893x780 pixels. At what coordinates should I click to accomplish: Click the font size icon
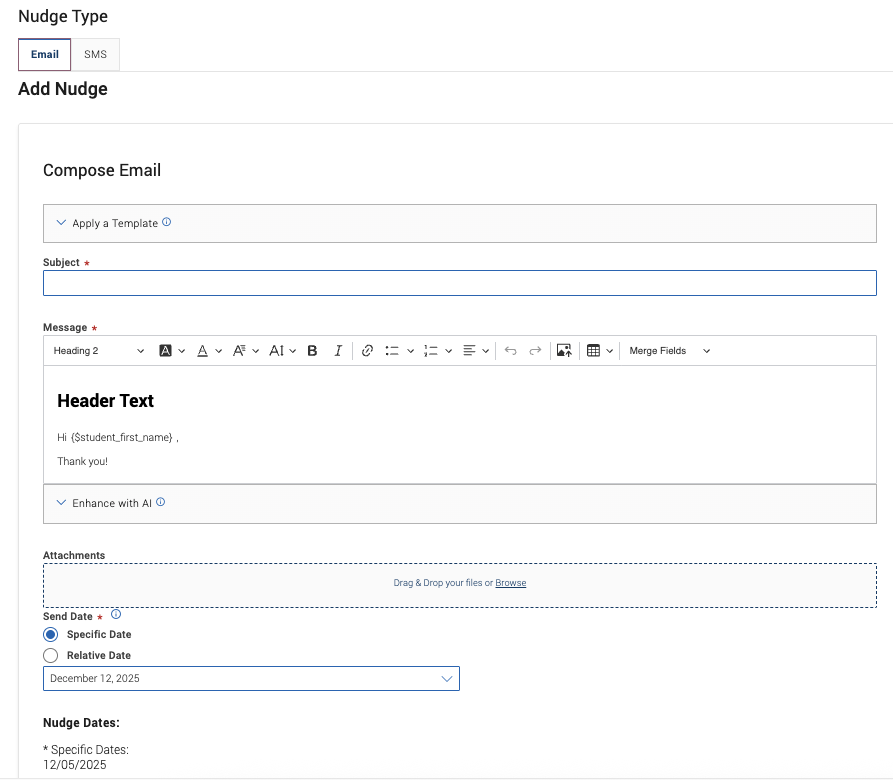277,351
